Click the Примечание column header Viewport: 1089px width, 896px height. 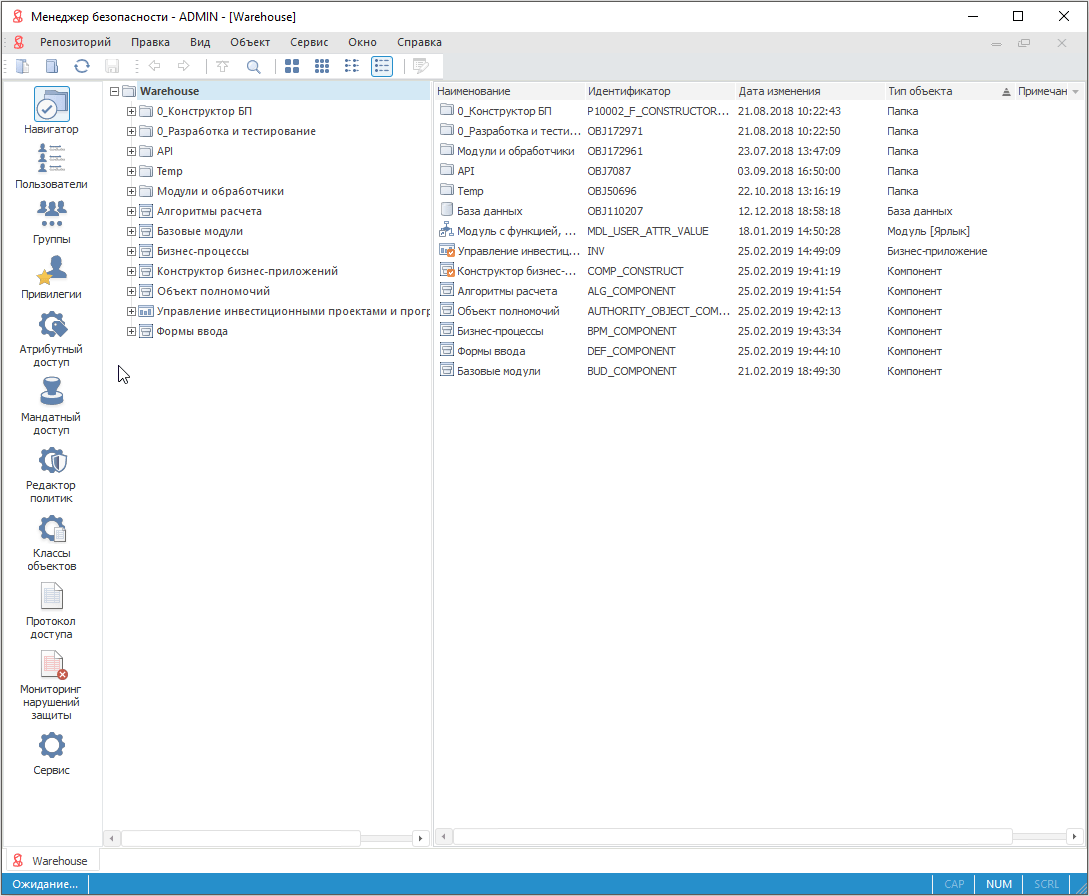pyautogui.click(x=1042, y=91)
